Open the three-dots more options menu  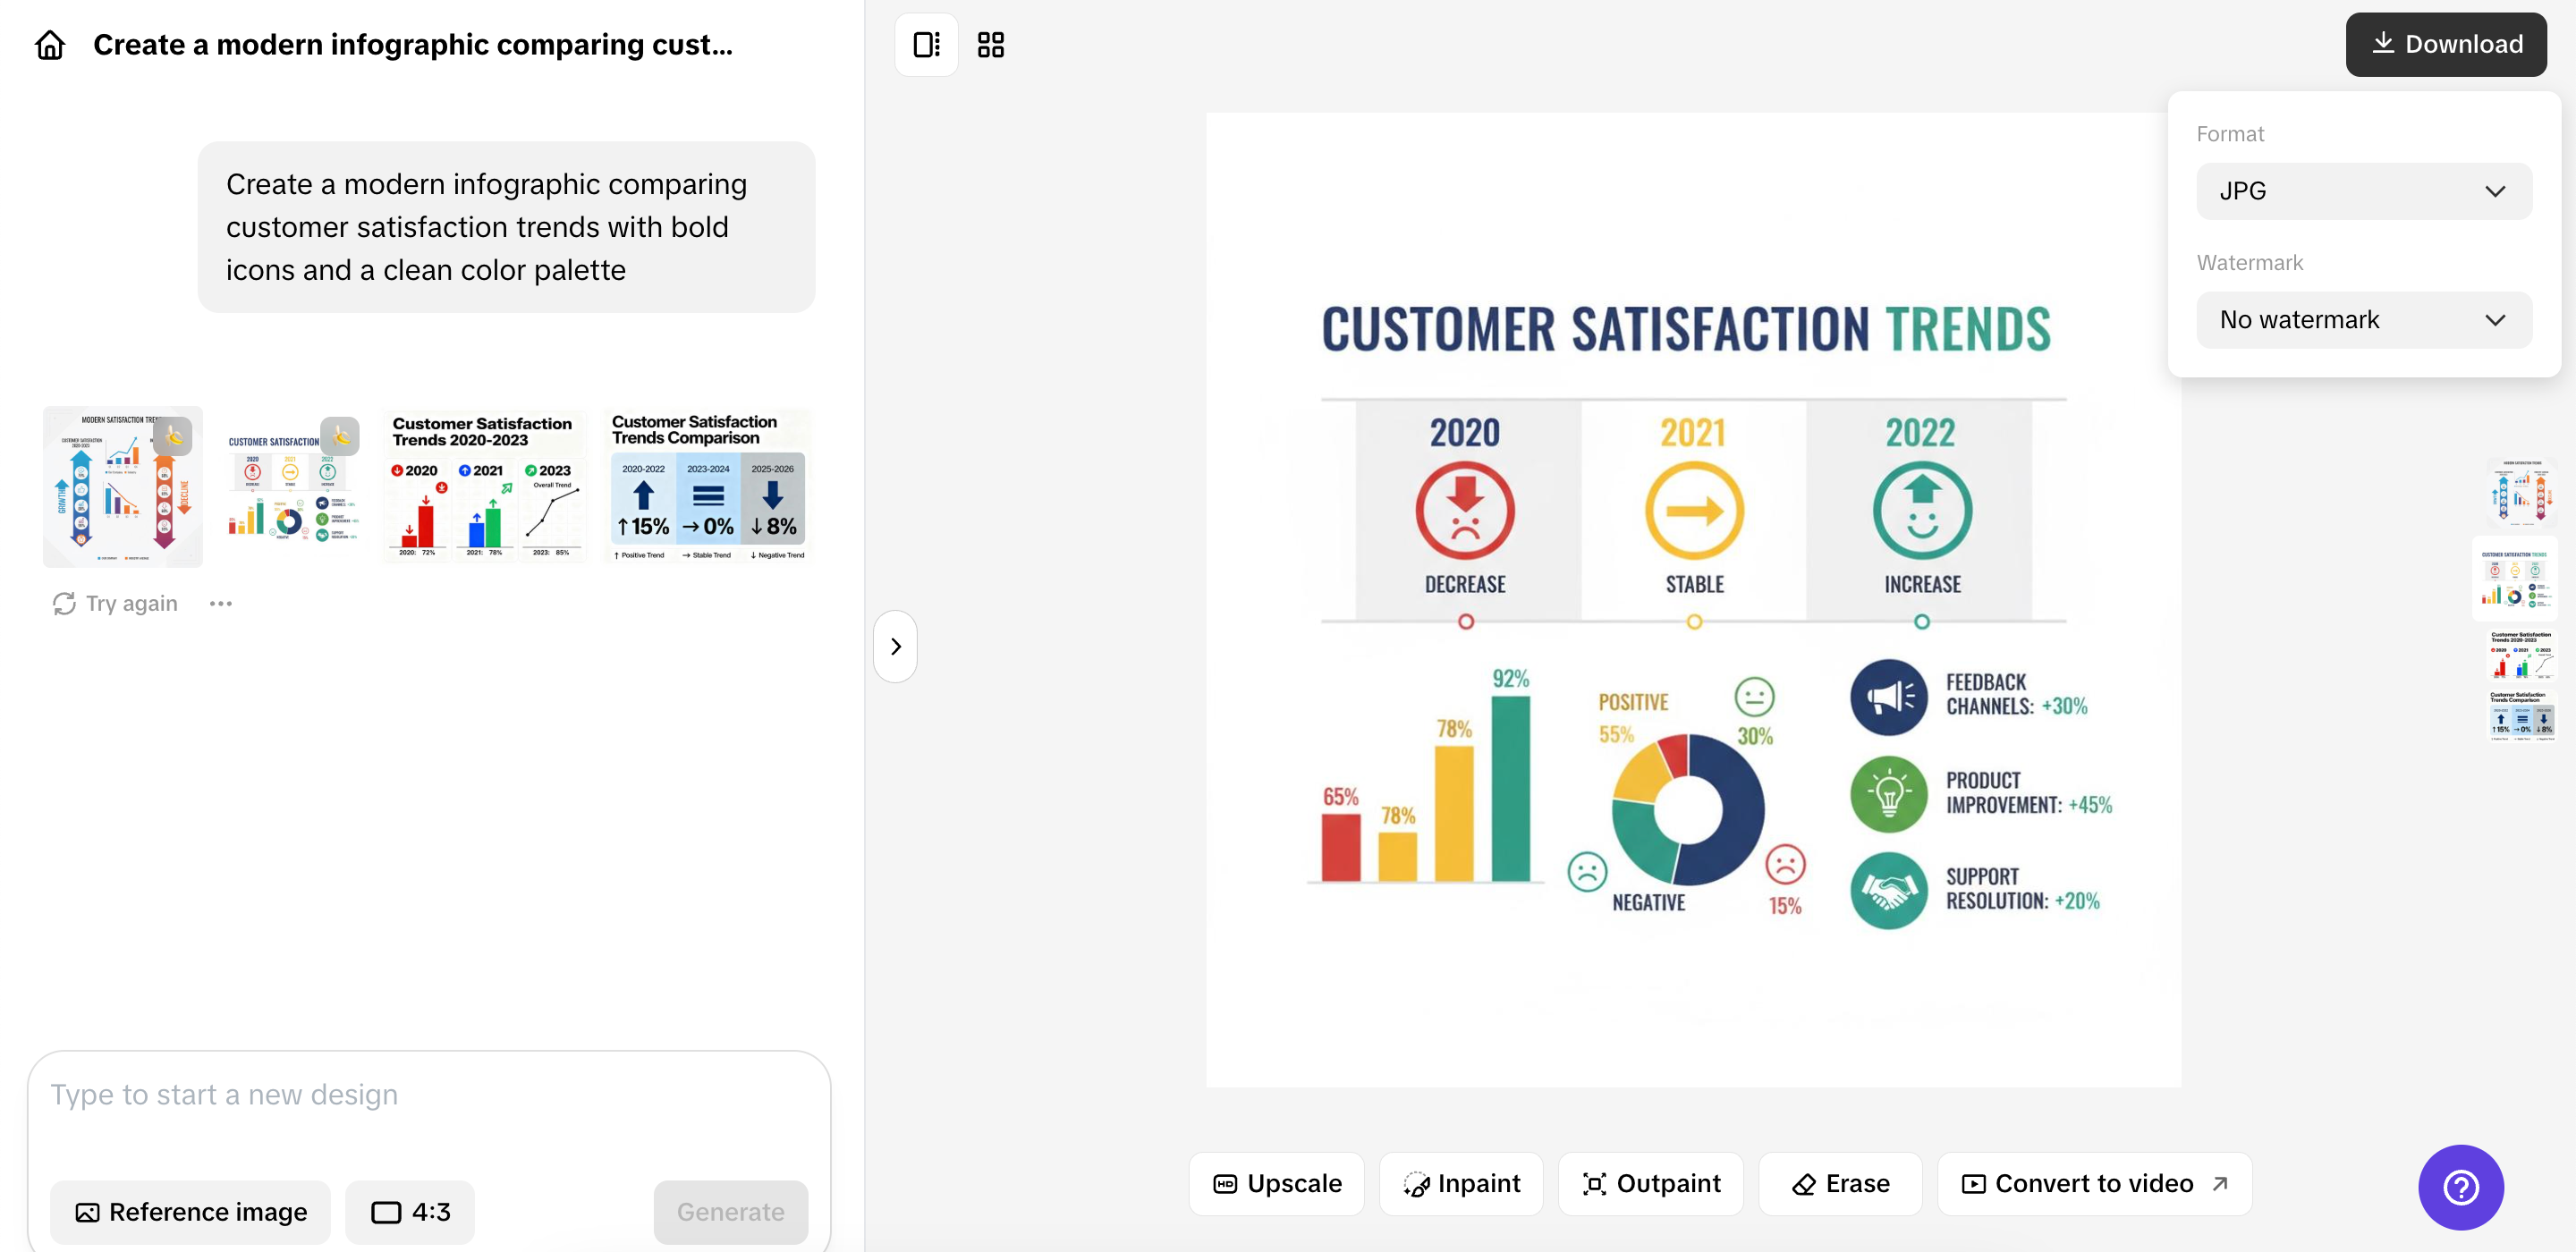221,603
